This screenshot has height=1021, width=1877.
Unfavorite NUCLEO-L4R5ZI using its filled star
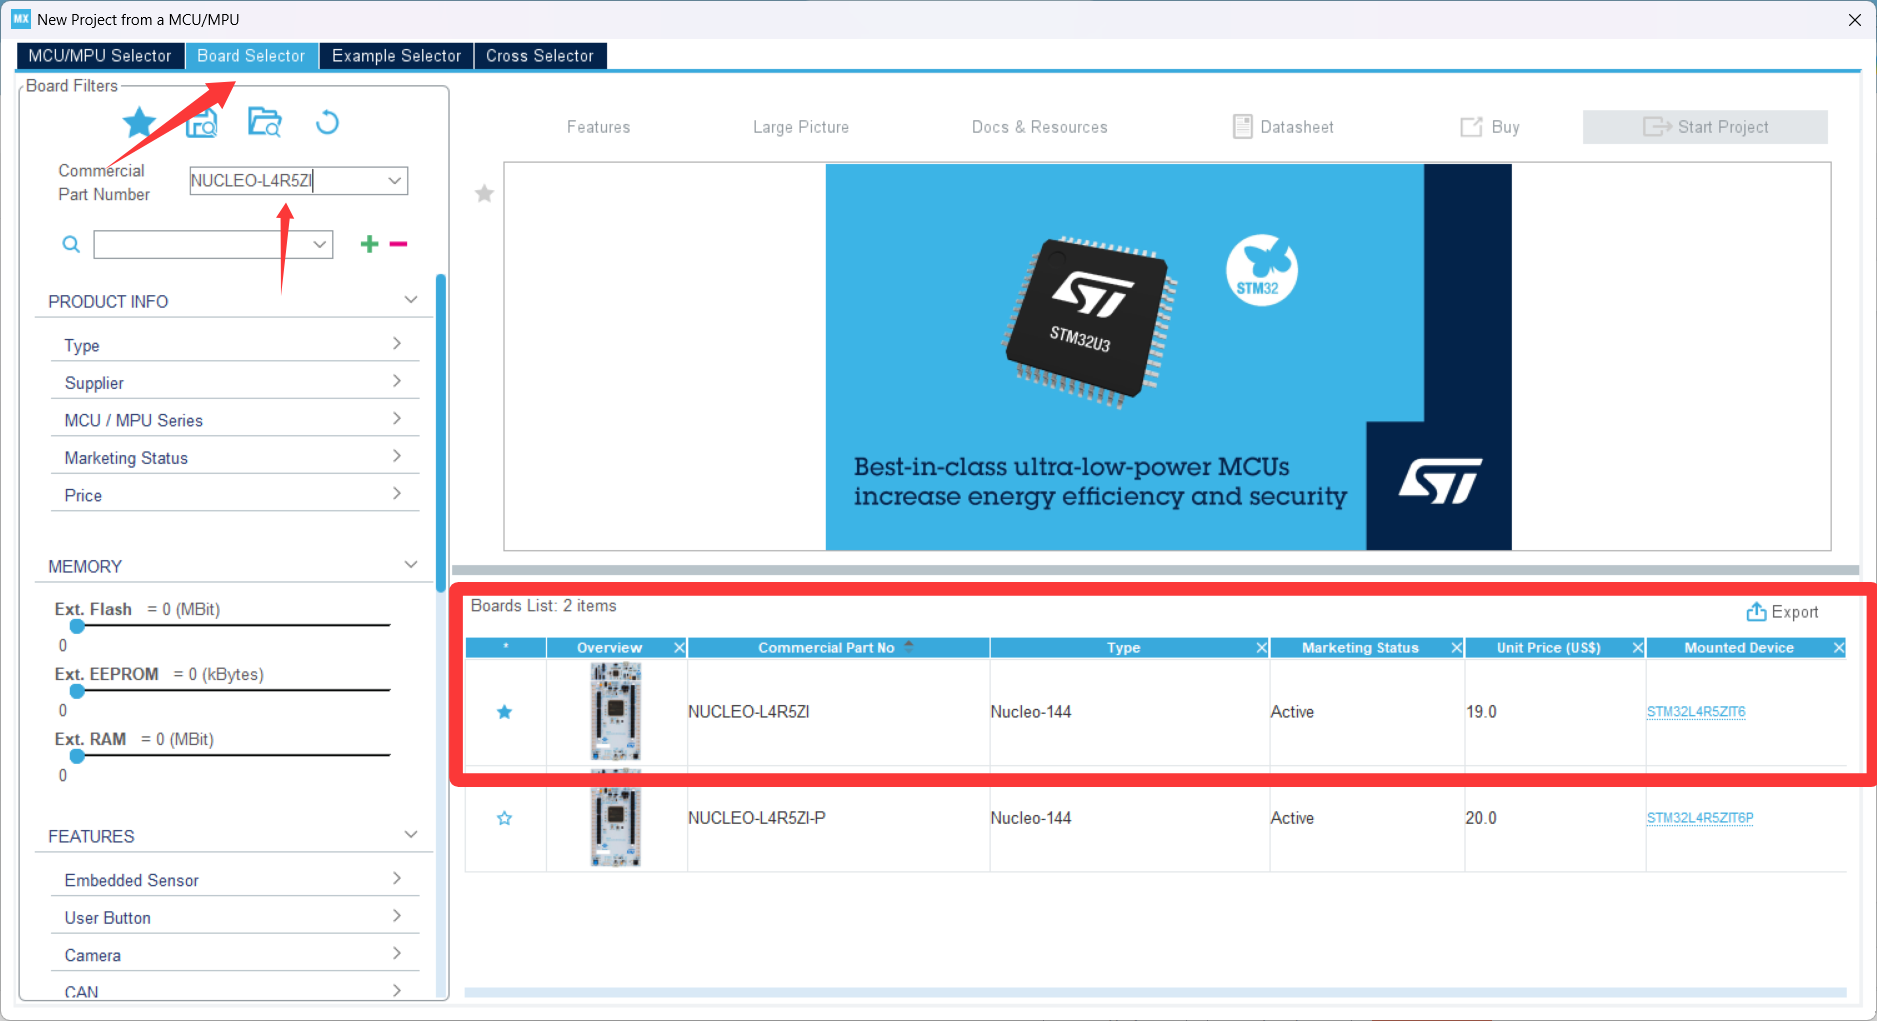point(505,712)
